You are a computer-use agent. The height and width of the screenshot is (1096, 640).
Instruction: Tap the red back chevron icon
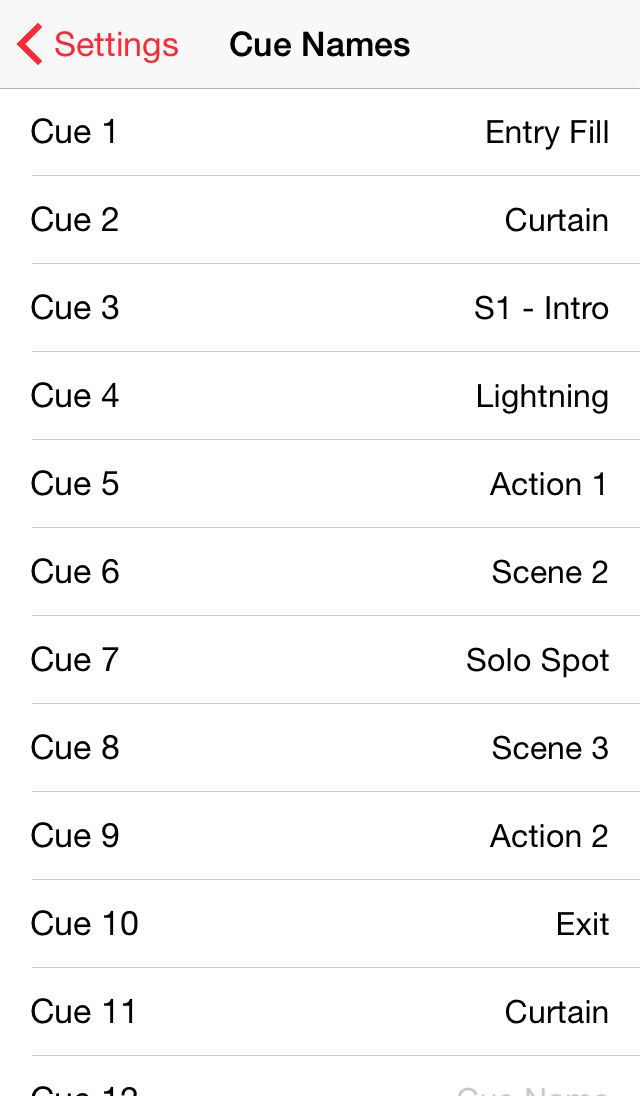[29, 45]
